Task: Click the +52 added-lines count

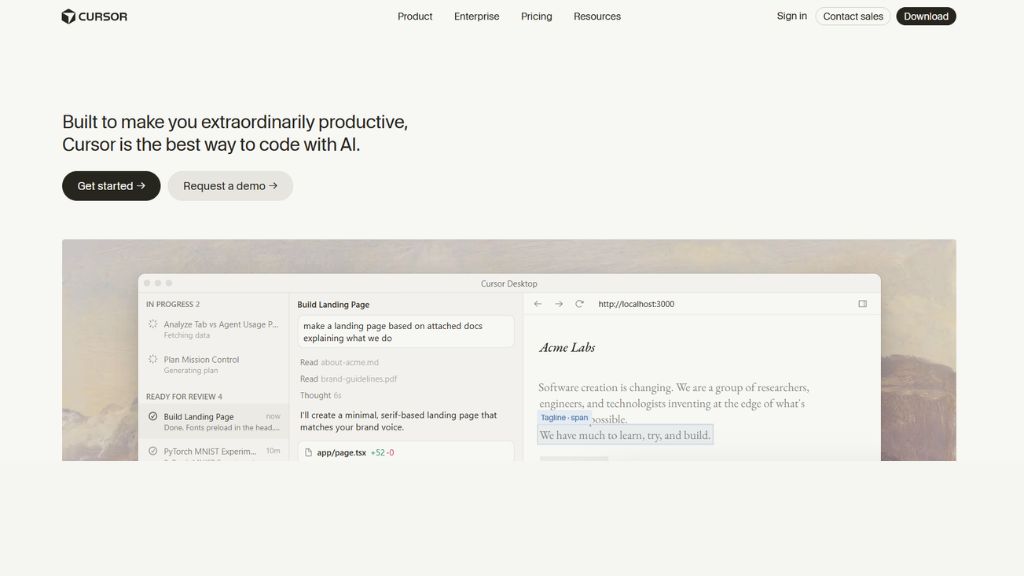Action: pos(377,453)
